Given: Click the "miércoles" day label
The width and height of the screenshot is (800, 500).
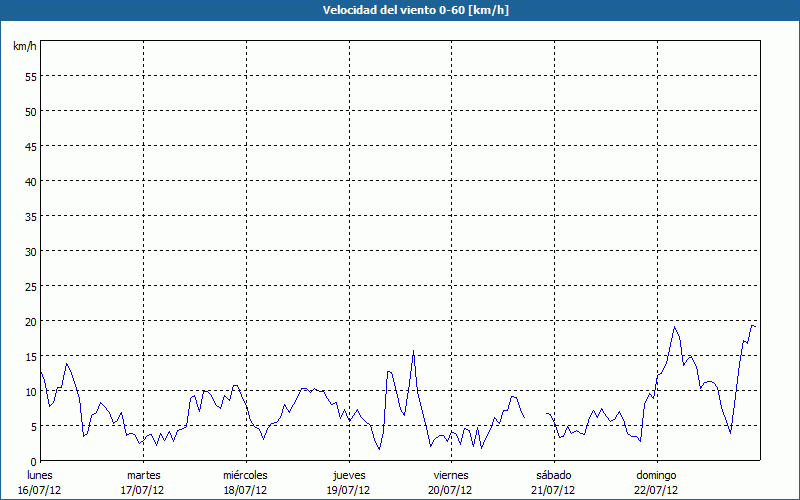Looking at the screenshot, I should [x=246, y=475].
